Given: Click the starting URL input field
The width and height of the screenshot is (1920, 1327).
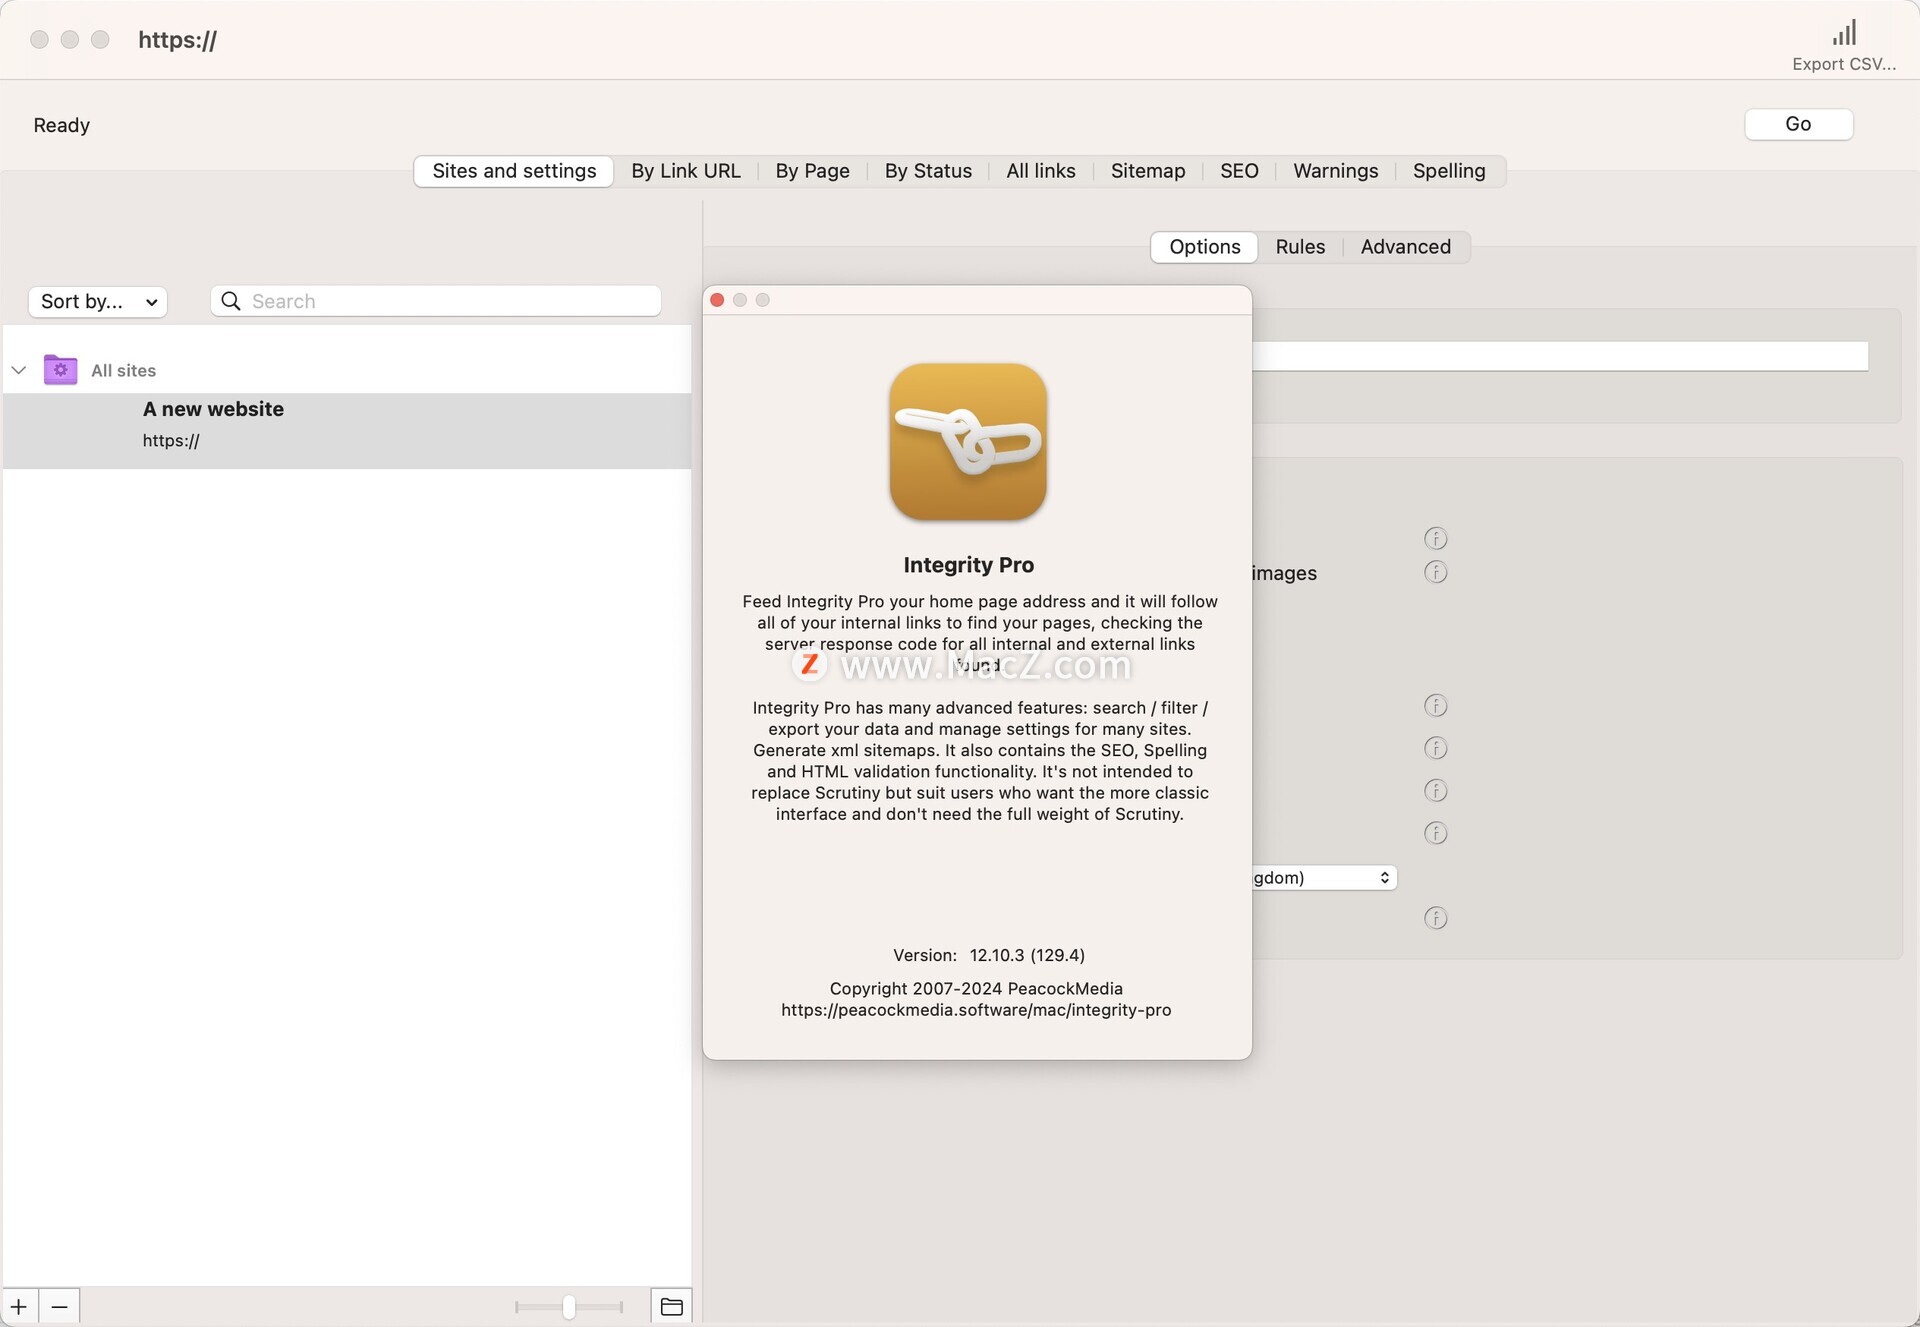Looking at the screenshot, I should [1560, 357].
